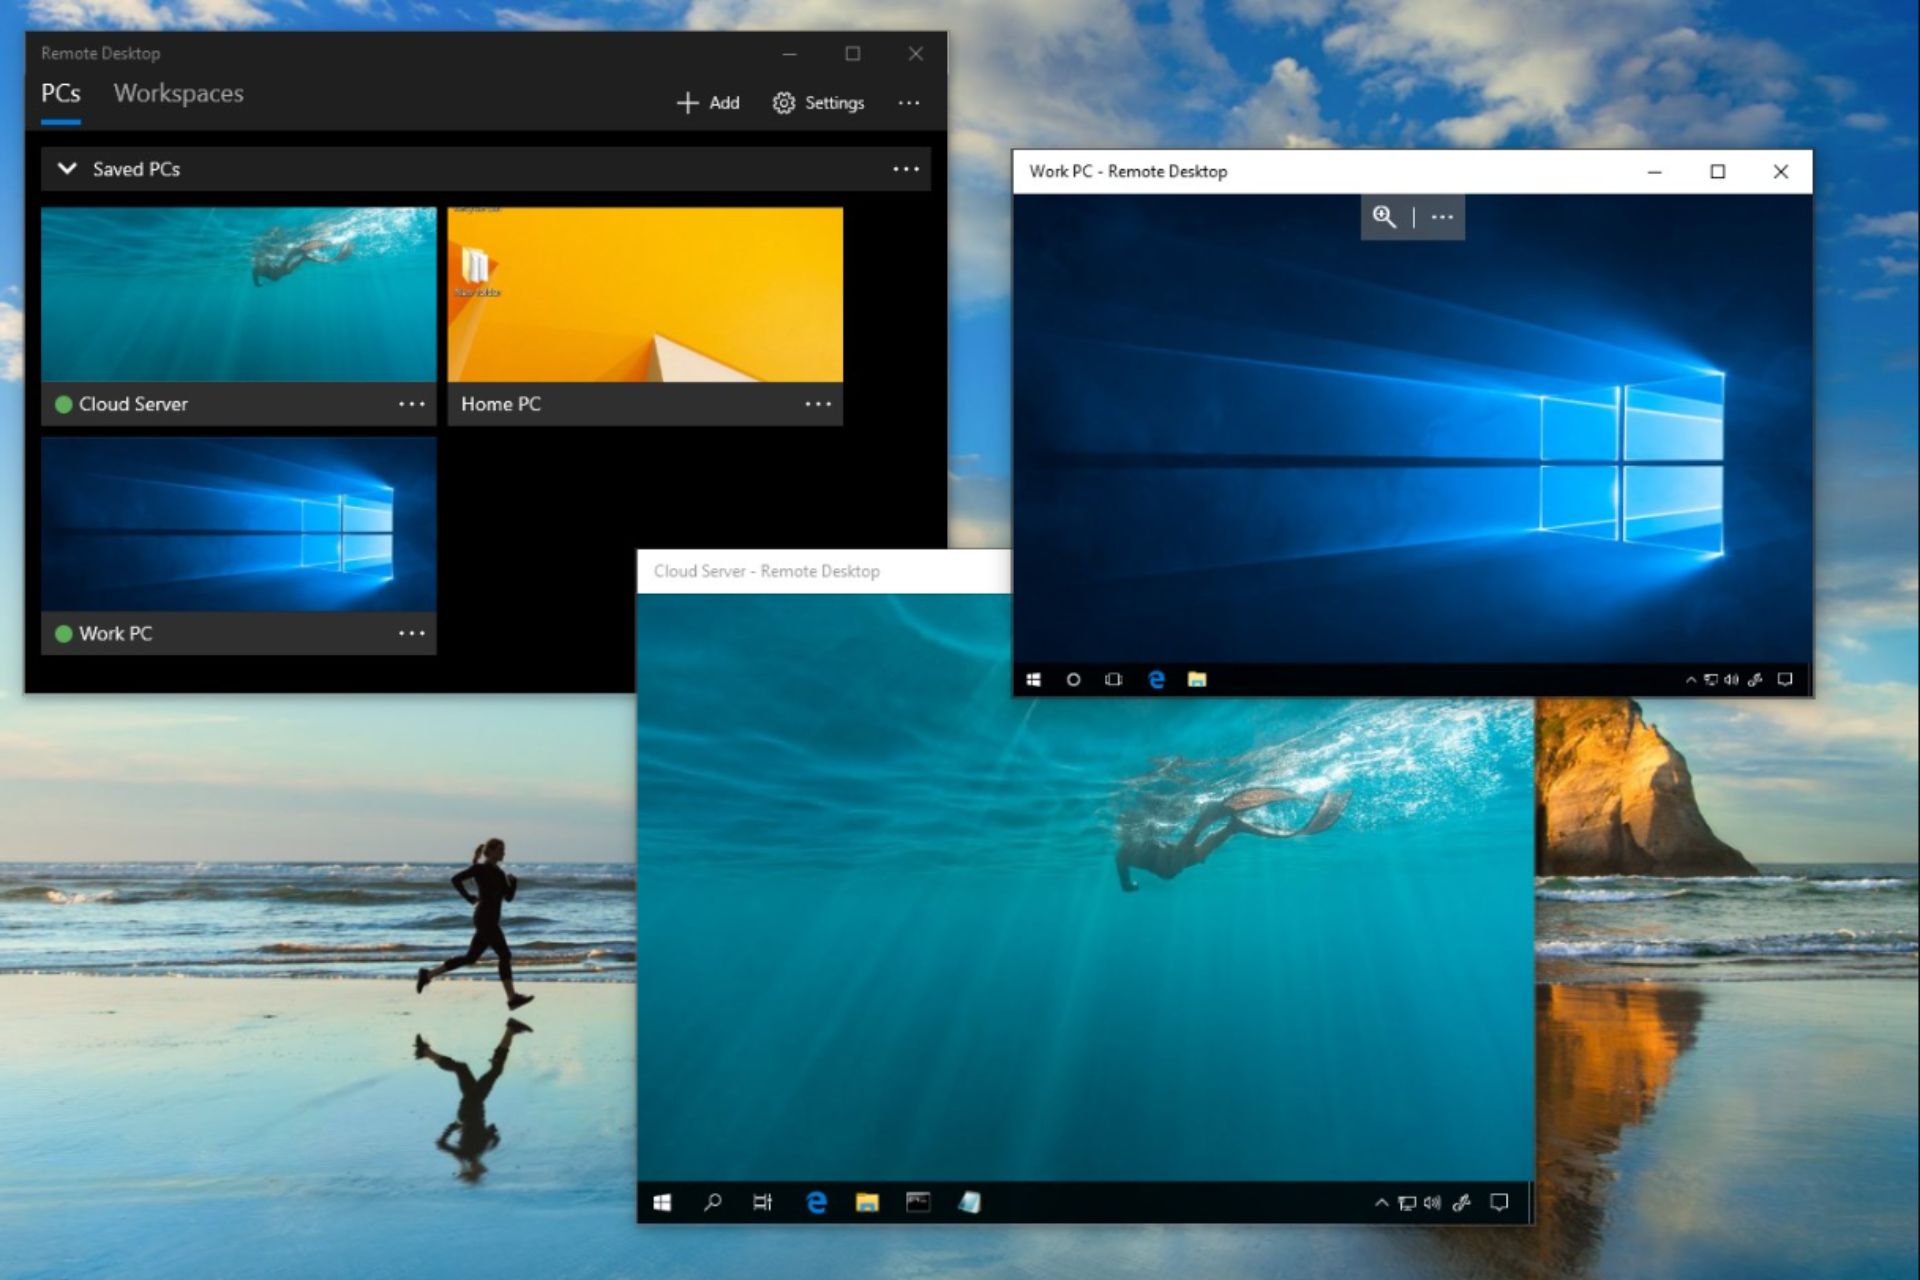
Task: Switch to the PCs tab
Action: click(61, 94)
